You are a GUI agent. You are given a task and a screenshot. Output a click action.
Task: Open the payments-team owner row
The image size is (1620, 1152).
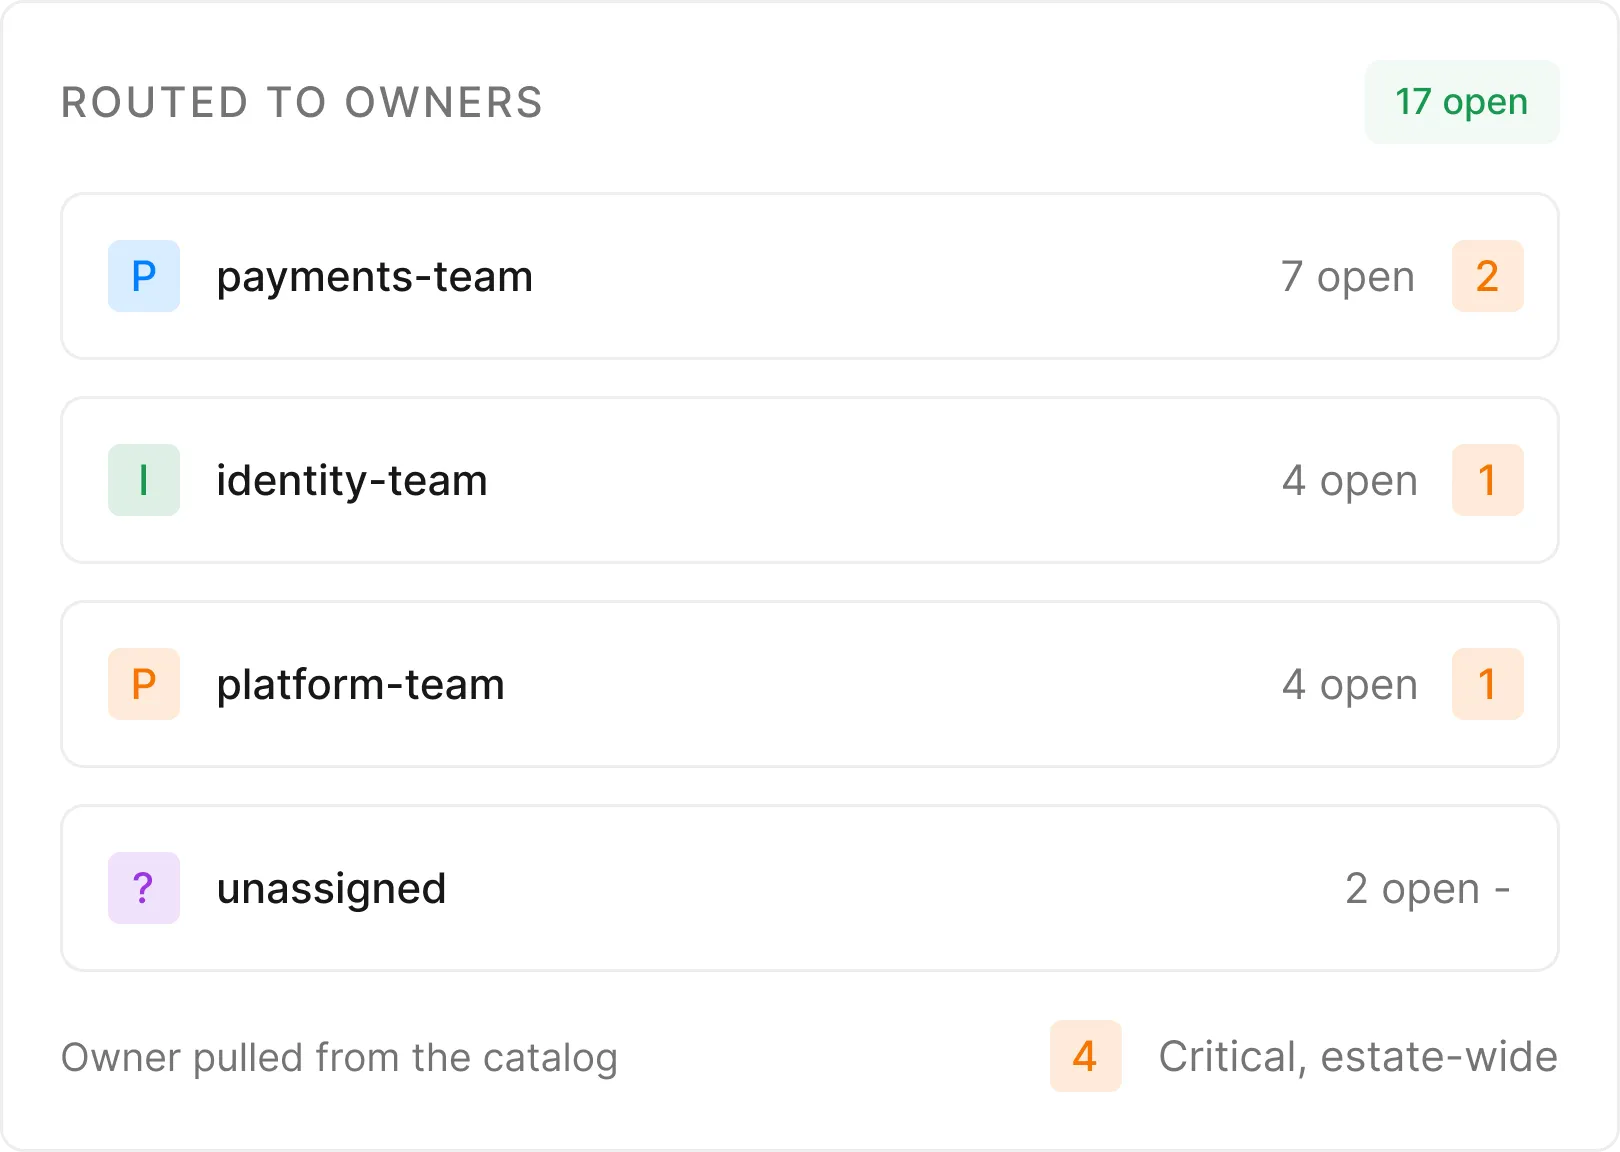click(x=810, y=276)
